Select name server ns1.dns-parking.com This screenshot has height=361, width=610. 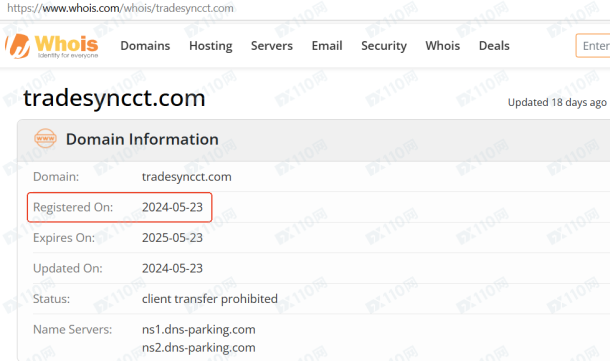(199, 329)
